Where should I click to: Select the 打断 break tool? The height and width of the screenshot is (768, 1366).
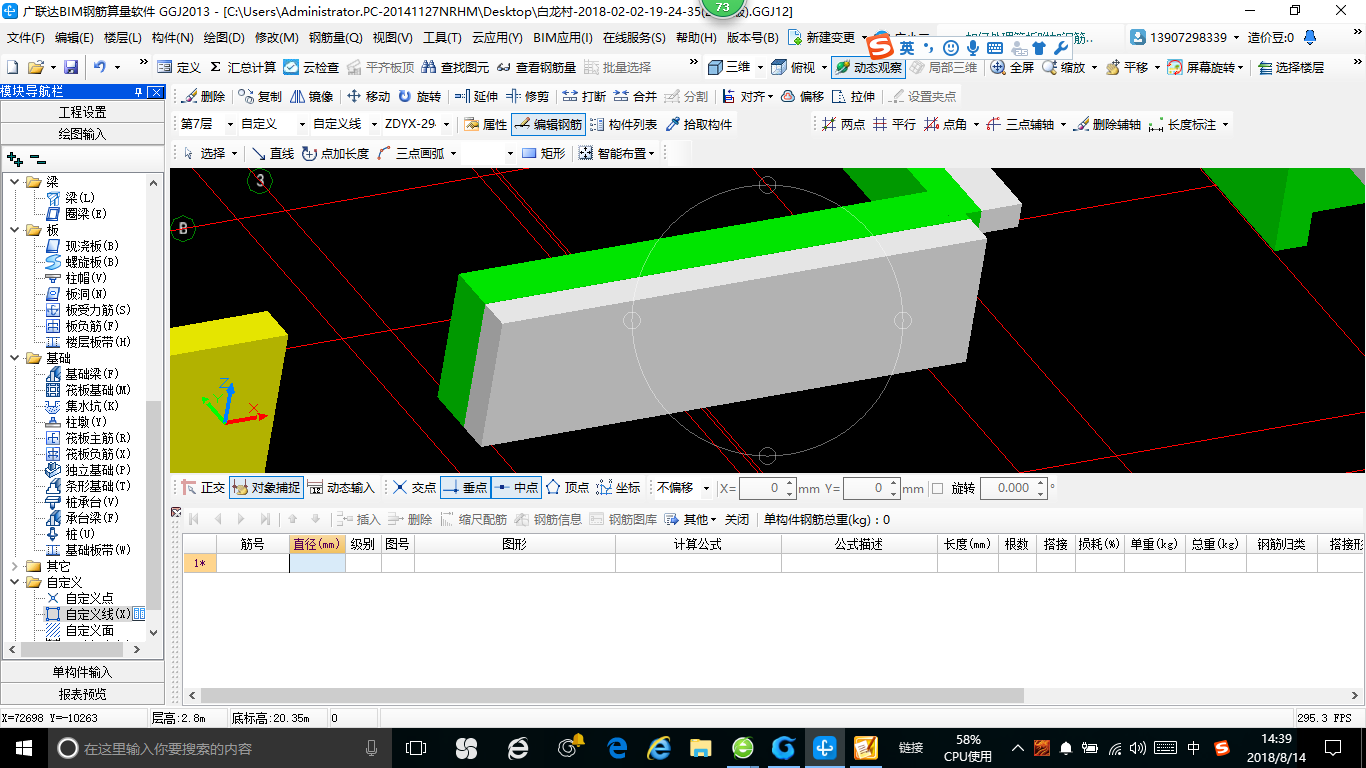point(584,97)
